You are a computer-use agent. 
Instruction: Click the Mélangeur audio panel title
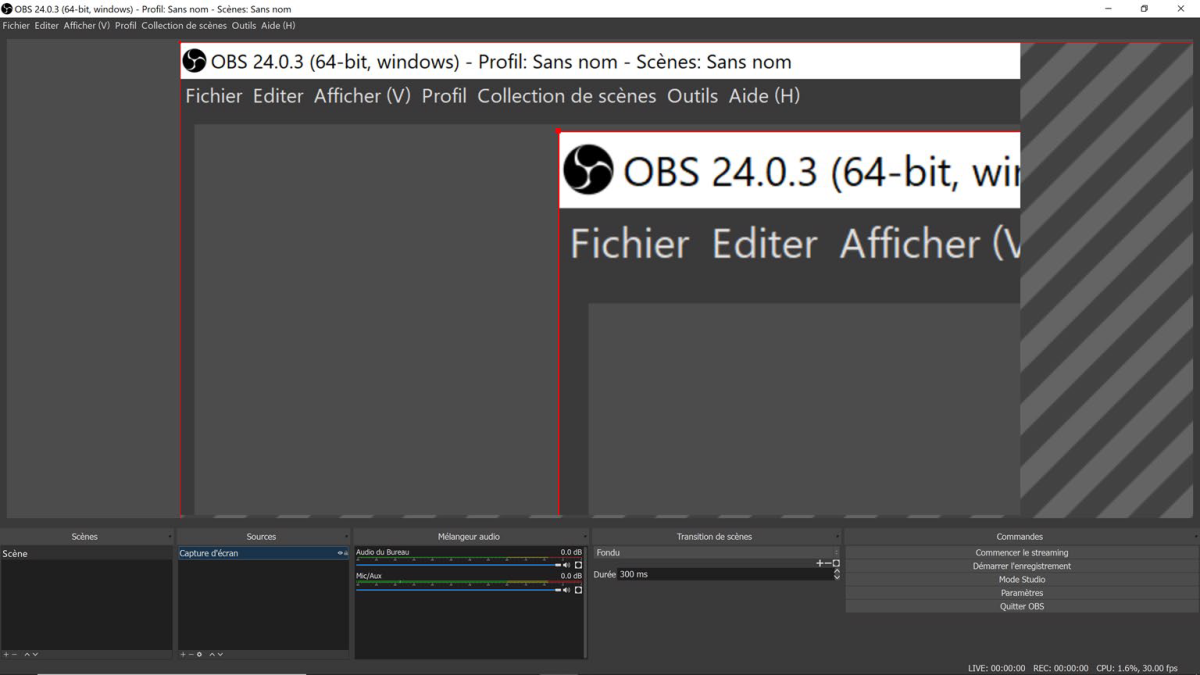click(x=469, y=537)
